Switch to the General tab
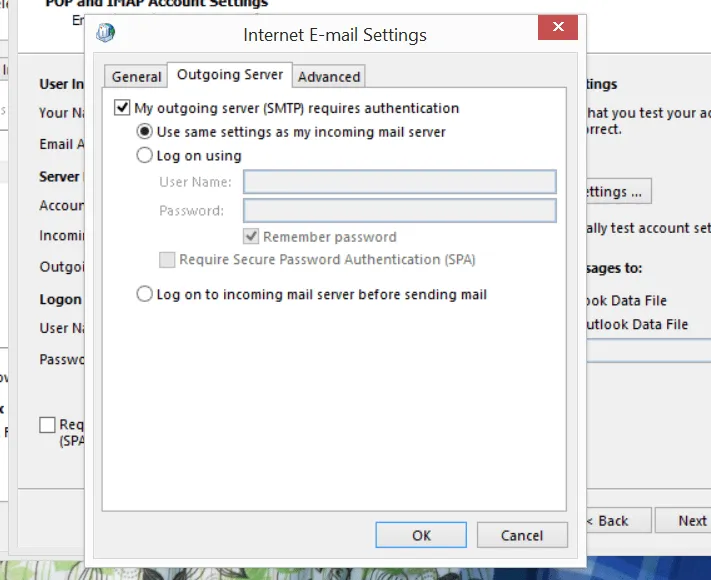The image size is (711, 580). coord(136,77)
